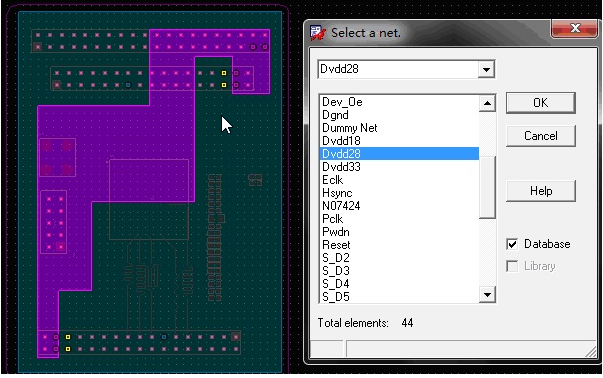Click the Dvdd28 net name field
603x378 pixels.
398,70
